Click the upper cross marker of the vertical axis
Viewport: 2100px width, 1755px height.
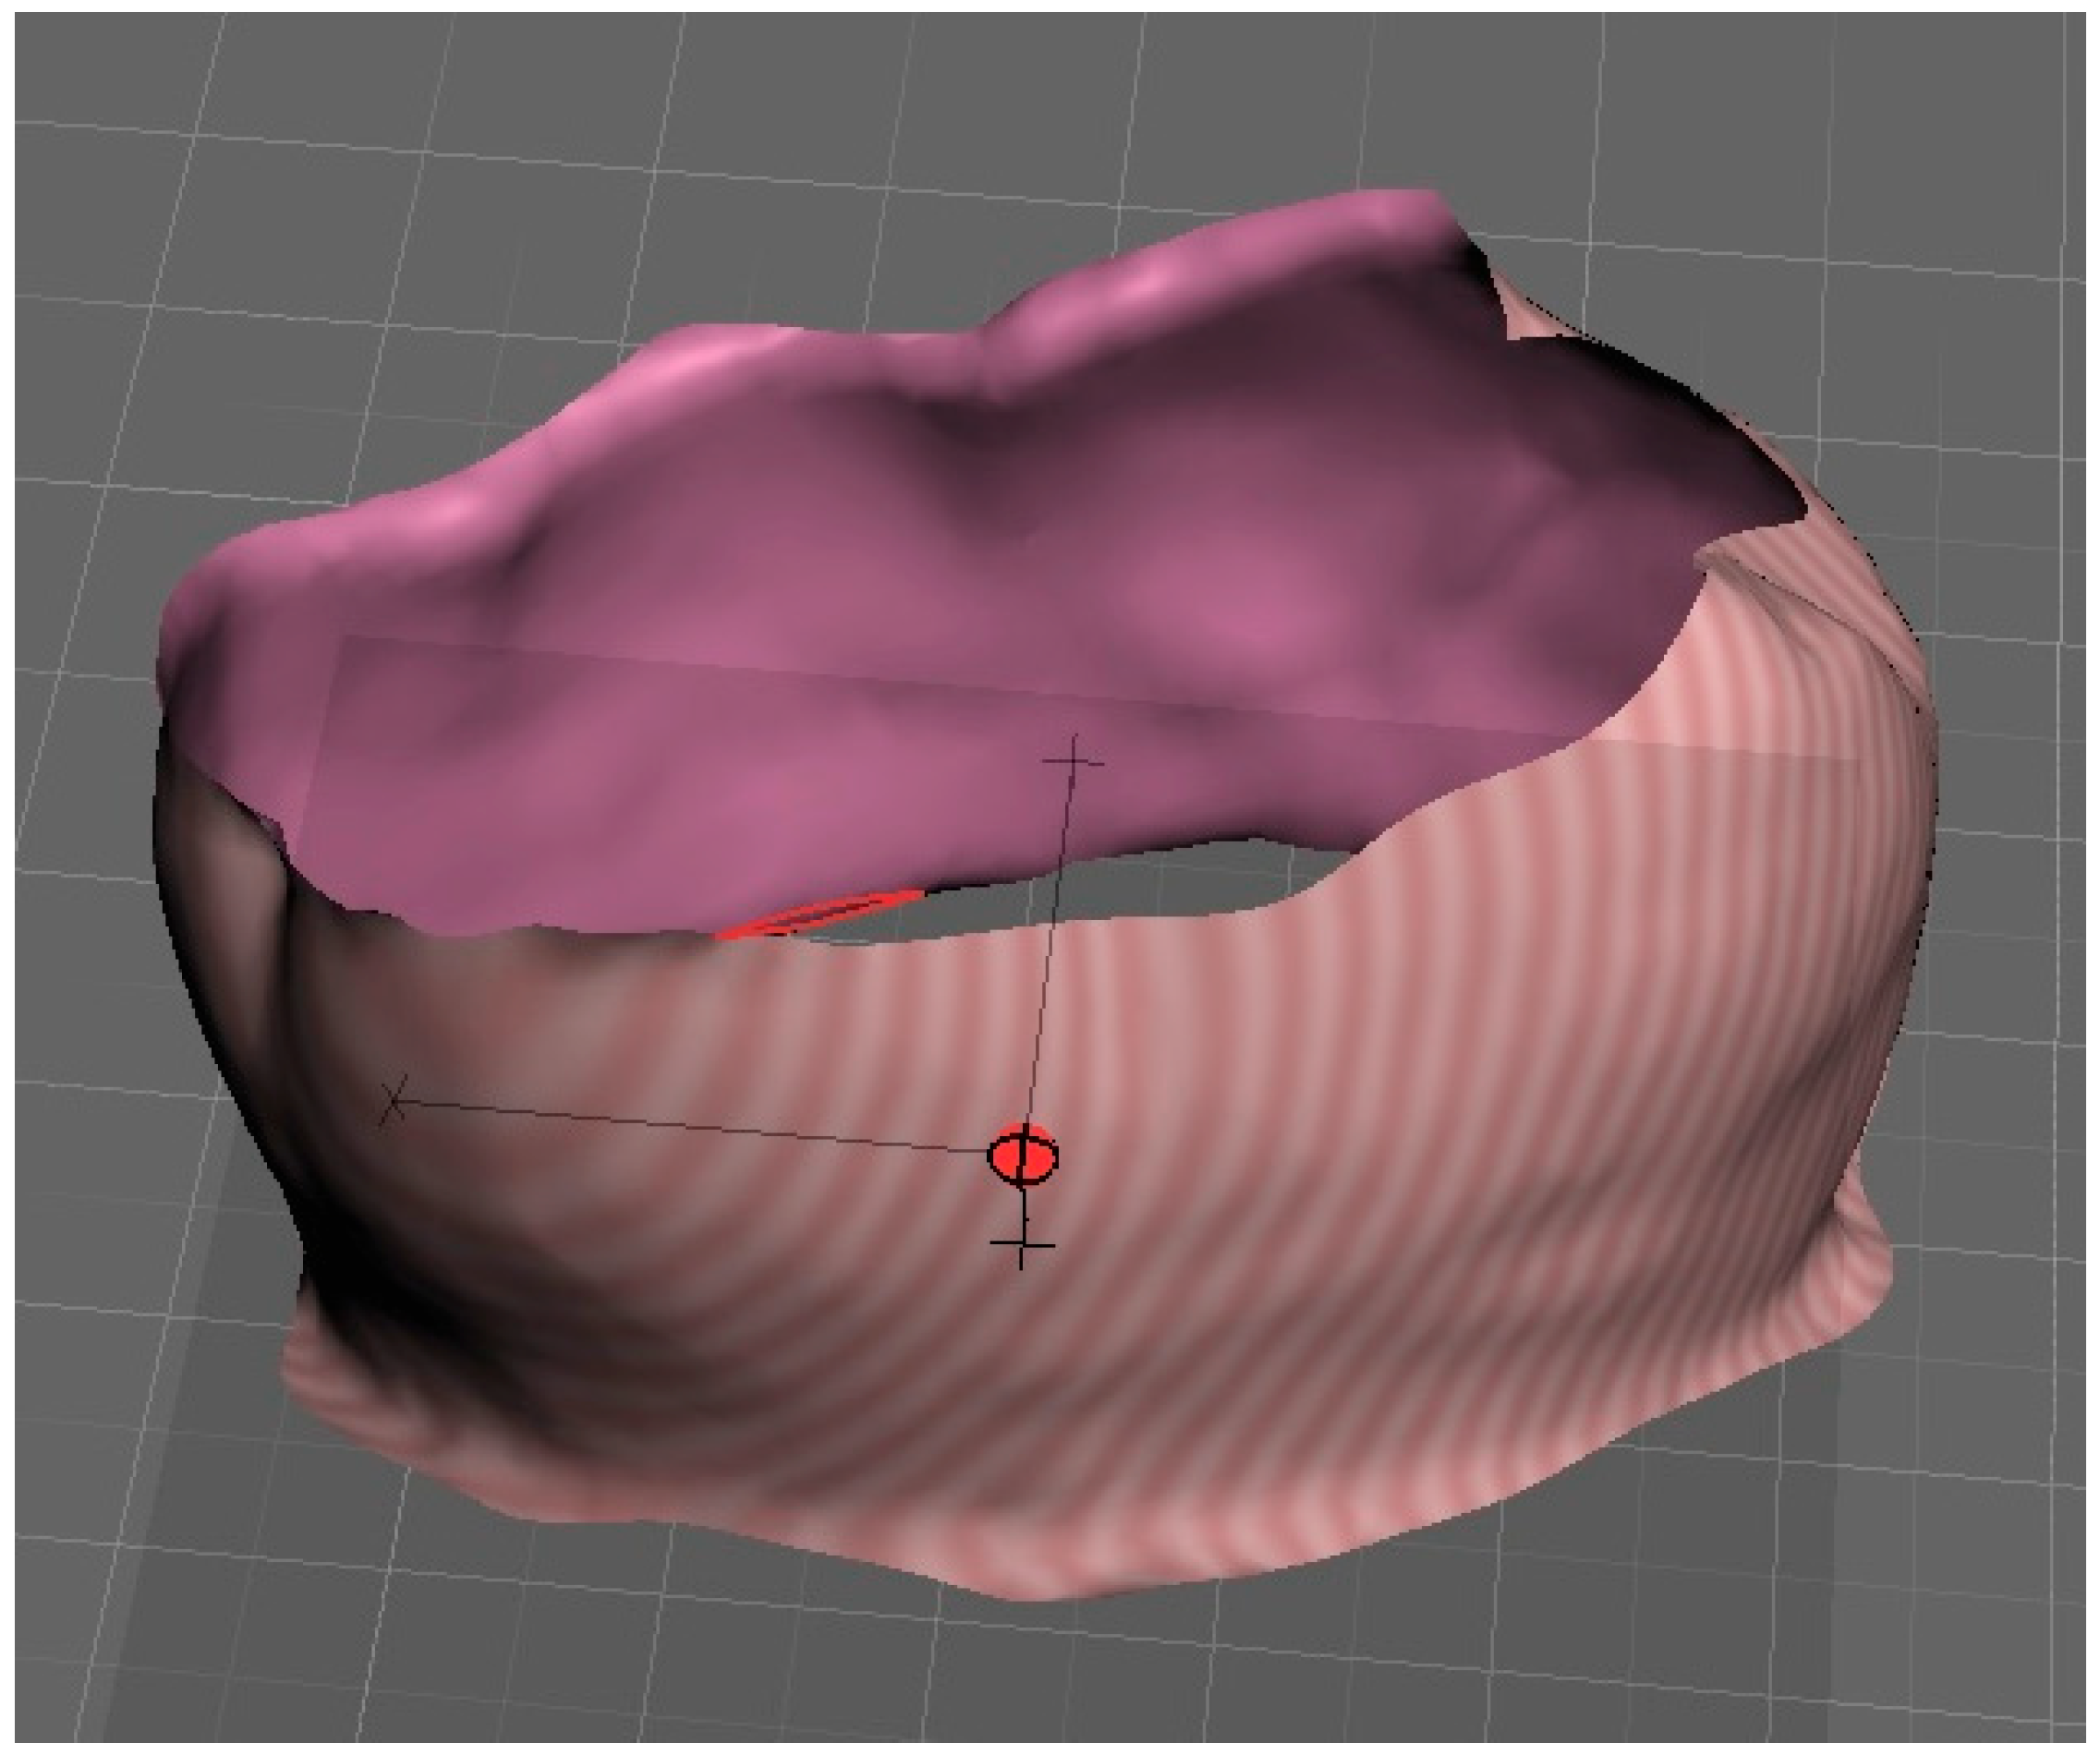click(1073, 763)
